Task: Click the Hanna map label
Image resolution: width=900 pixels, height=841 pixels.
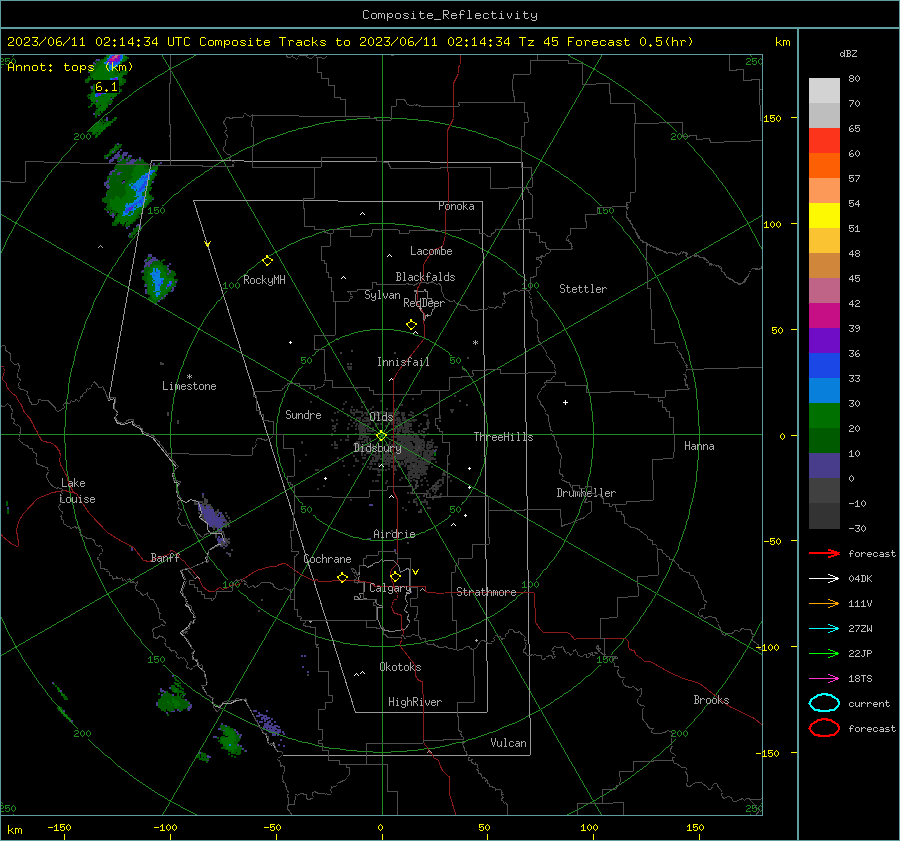Action: [x=699, y=446]
